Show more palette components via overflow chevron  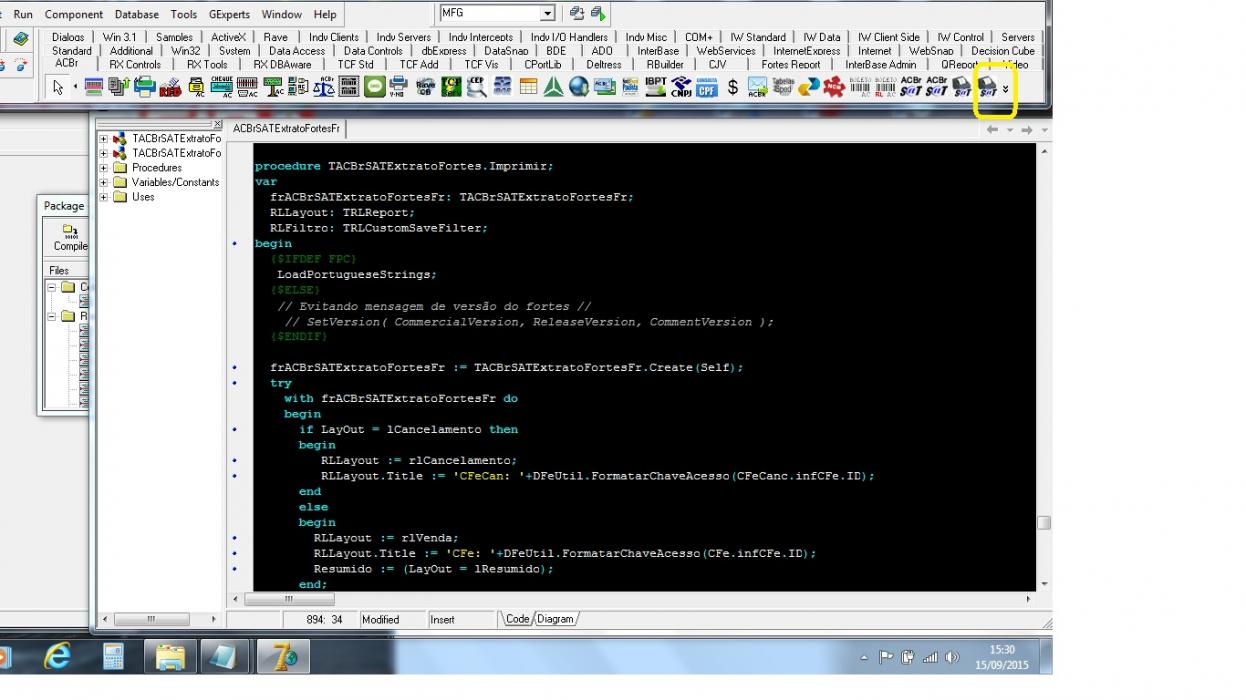[x=1006, y=90]
